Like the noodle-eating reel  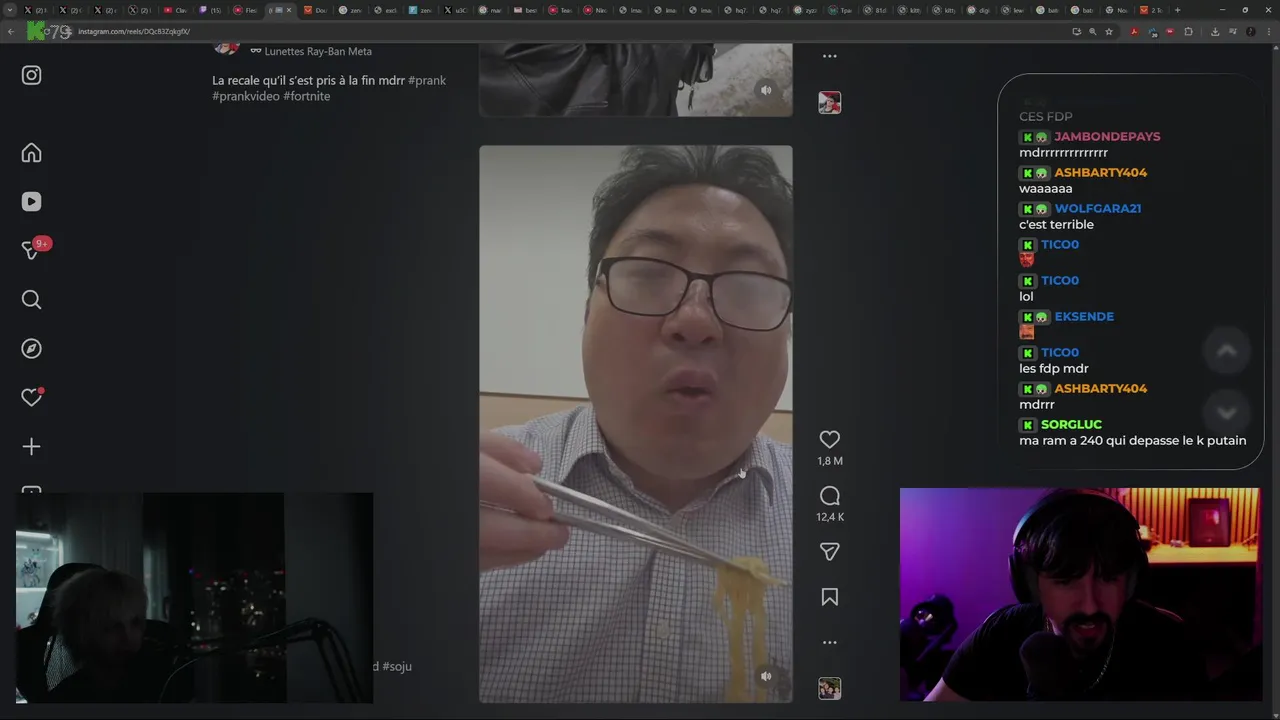click(829, 439)
